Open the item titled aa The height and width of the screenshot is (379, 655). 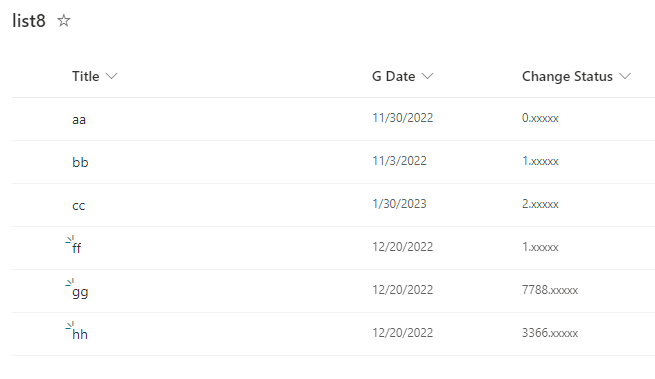[x=79, y=120]
